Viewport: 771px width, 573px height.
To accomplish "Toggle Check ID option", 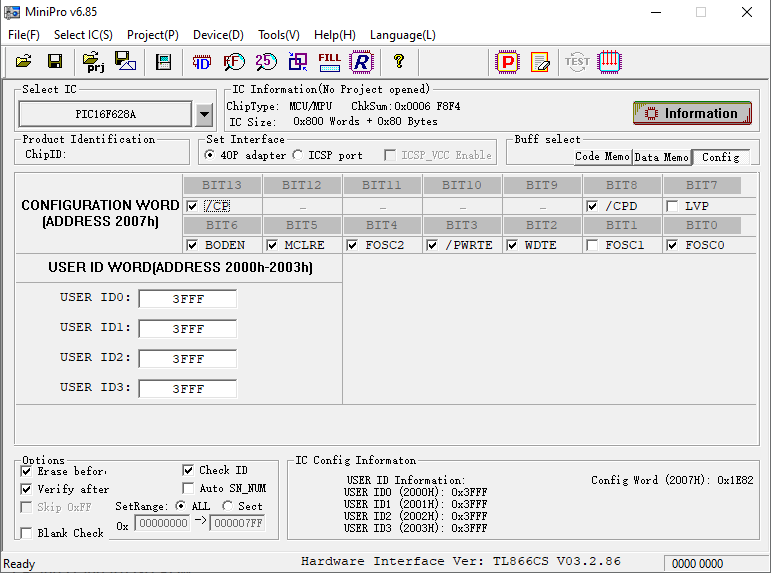I will (188, 470).
